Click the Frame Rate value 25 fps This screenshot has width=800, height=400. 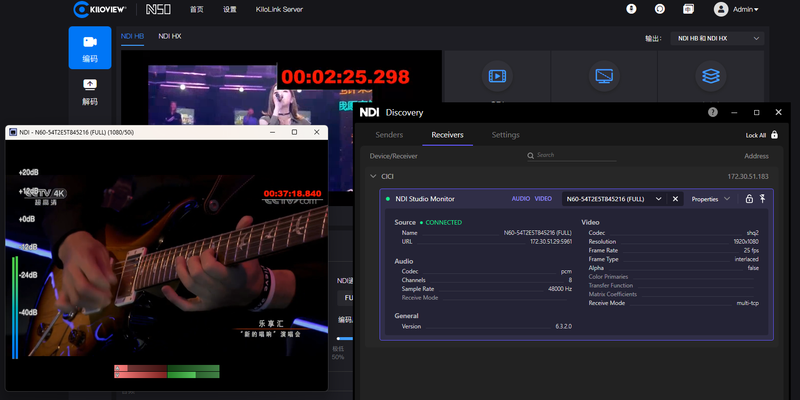click(751, 251)
